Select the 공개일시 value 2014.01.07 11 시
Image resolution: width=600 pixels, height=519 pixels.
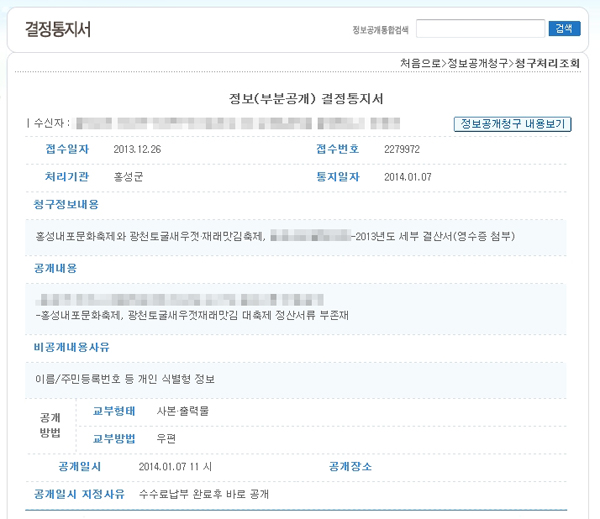pos(175,467)
